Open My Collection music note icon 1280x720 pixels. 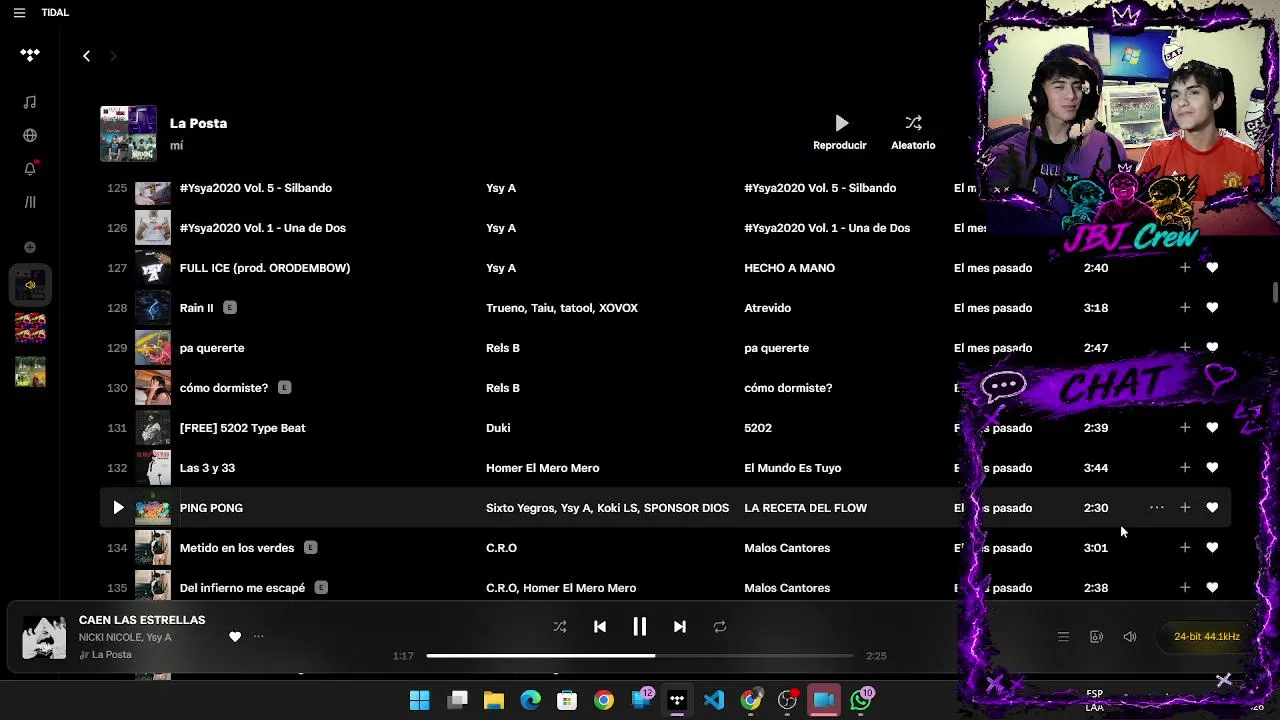point(30,102)
